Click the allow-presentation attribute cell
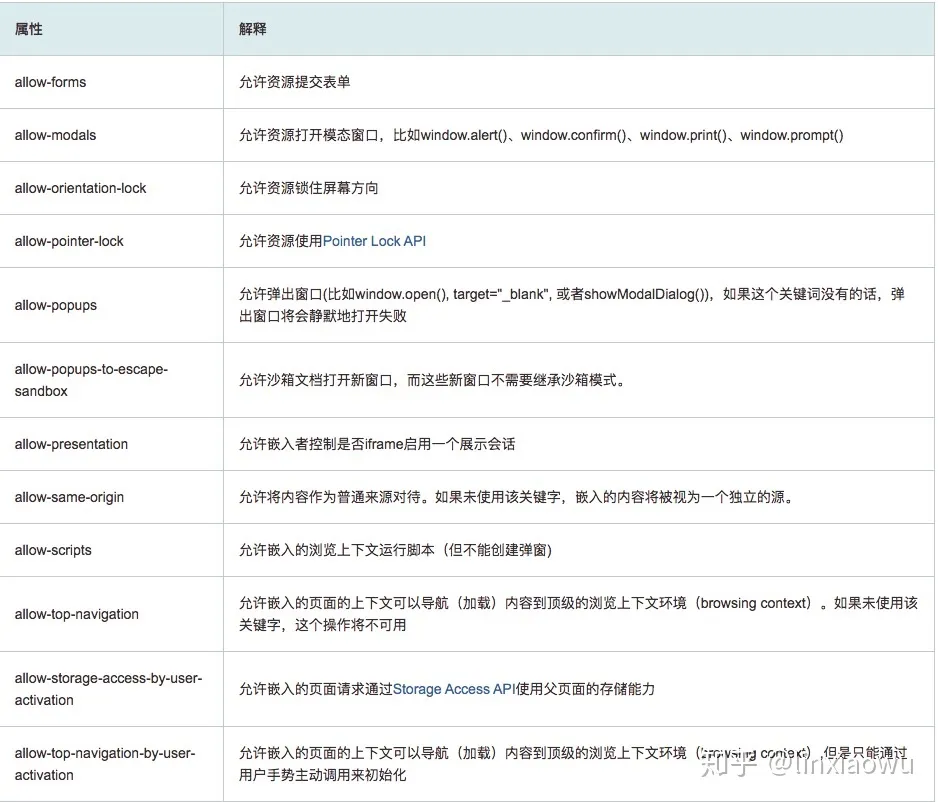The height and width of the screenshot is (802, 938). coord(72,444)
